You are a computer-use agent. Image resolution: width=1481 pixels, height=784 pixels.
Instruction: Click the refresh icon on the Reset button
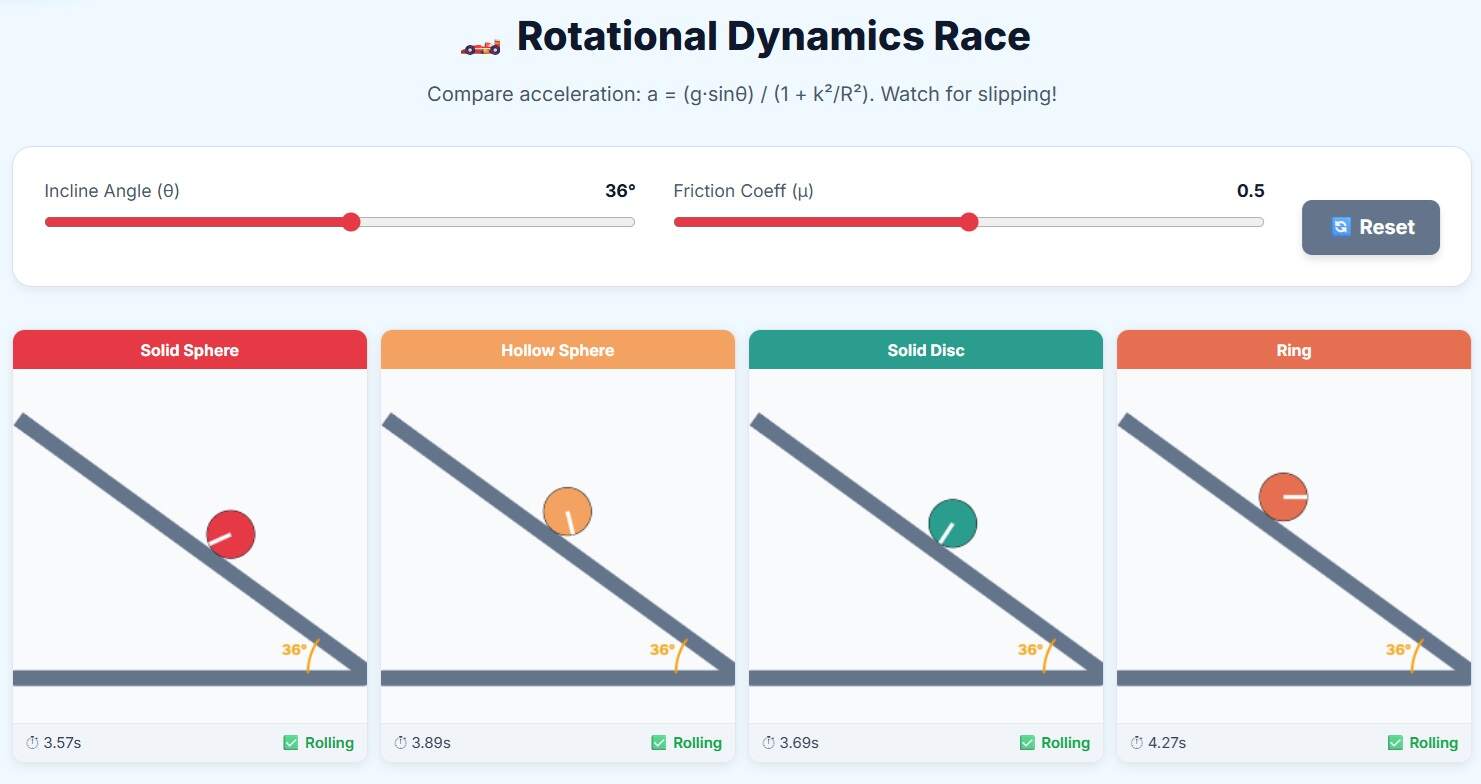1341,227
